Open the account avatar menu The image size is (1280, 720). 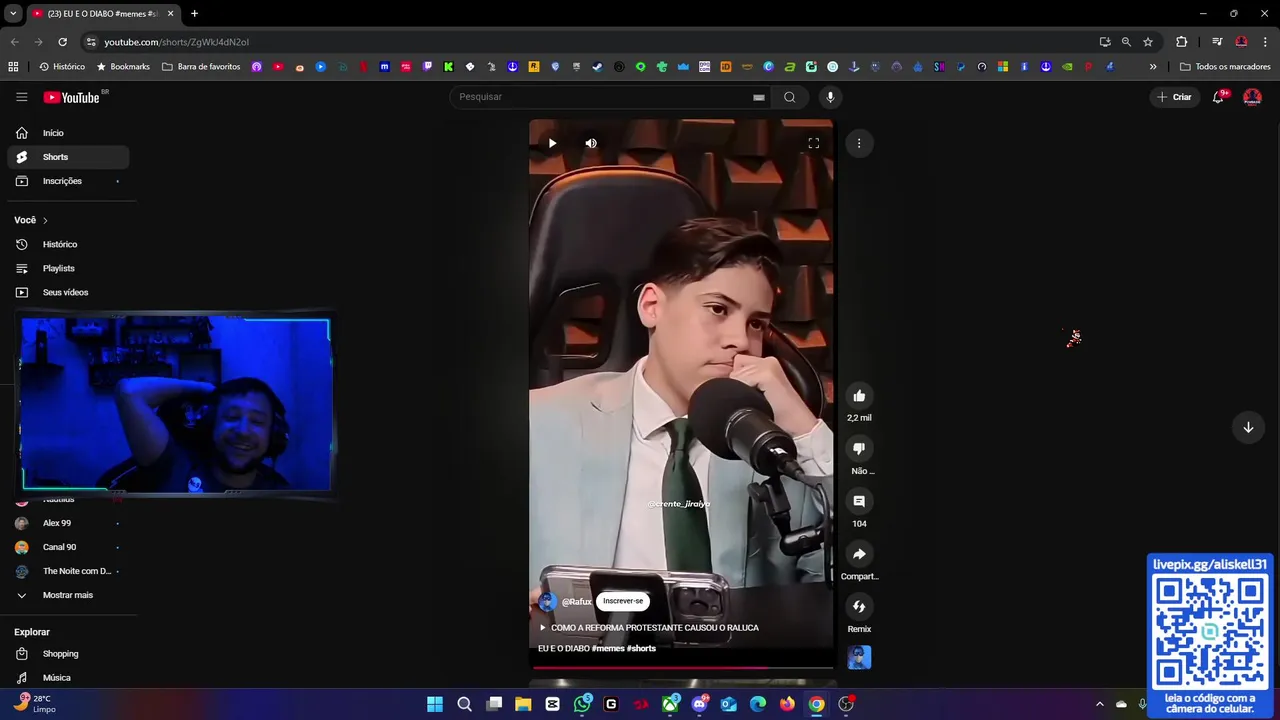coord(1252,97)
